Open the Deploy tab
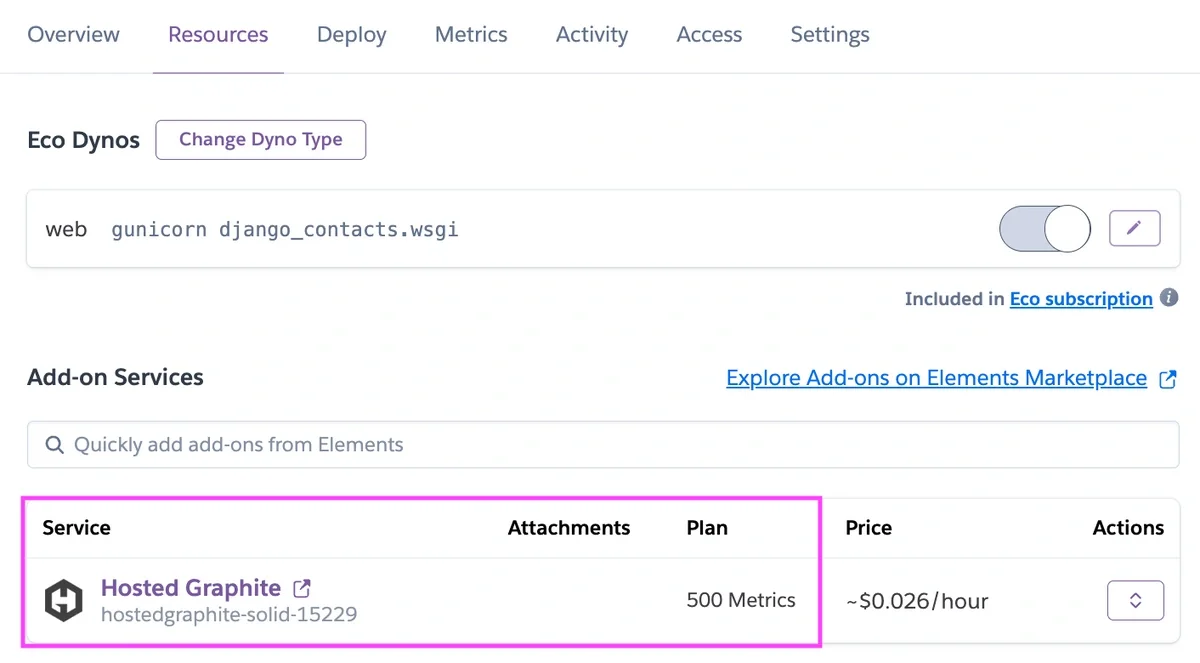This screenshot has width=1200, height=663. tap(351, 35)
